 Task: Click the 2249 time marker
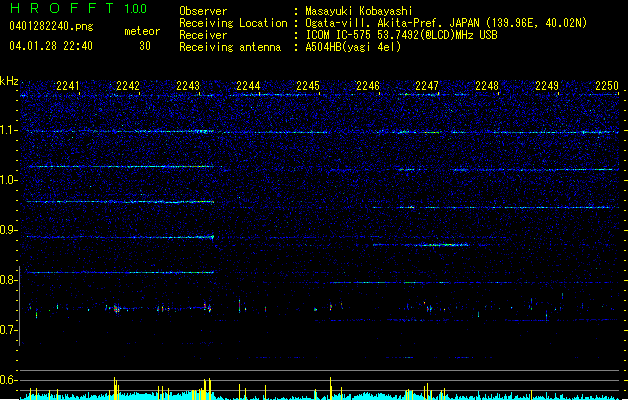547,86
